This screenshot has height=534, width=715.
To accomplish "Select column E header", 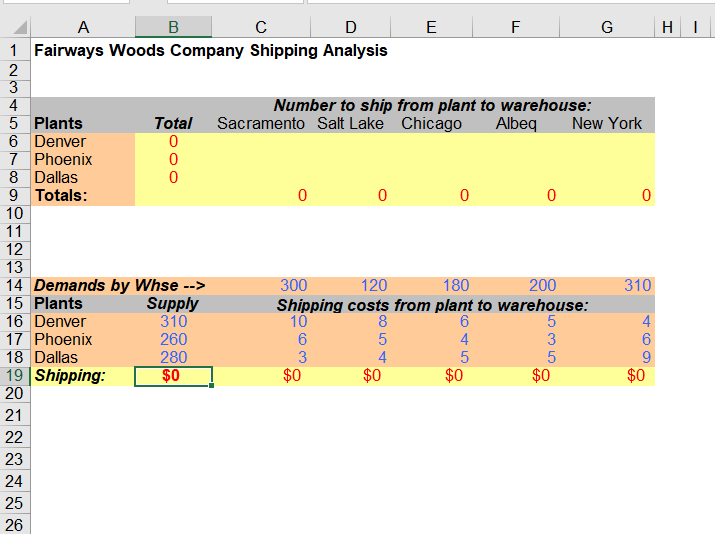I will (x=431, y=27).
